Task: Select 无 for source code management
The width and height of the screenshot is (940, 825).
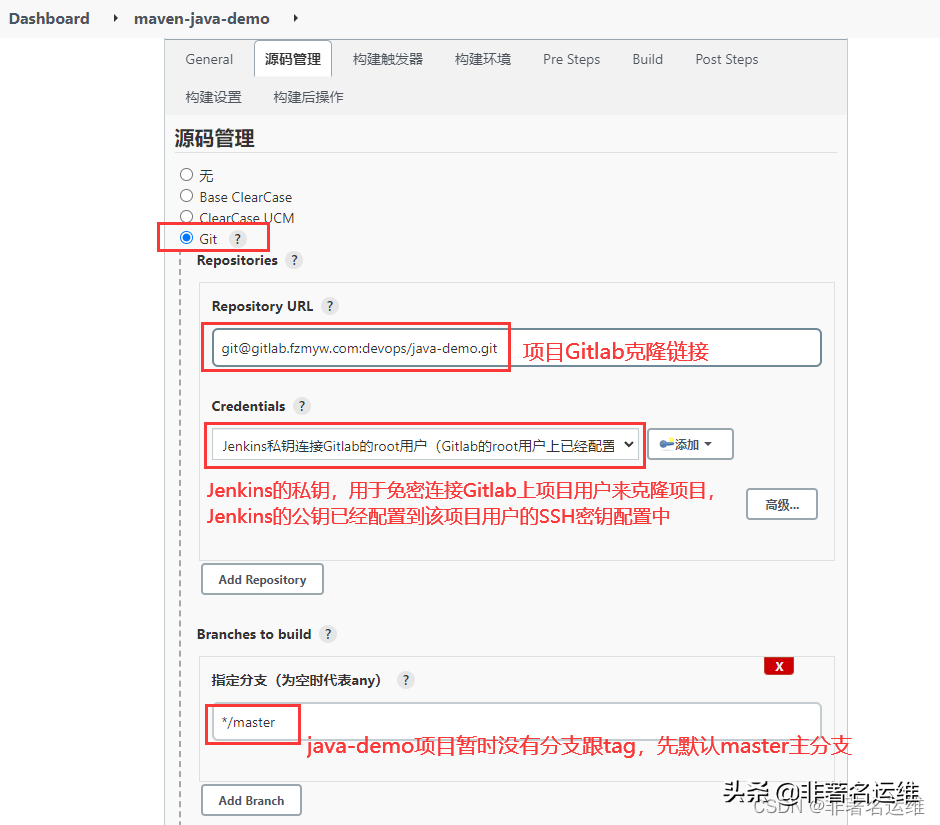Action: click(186, 175)
